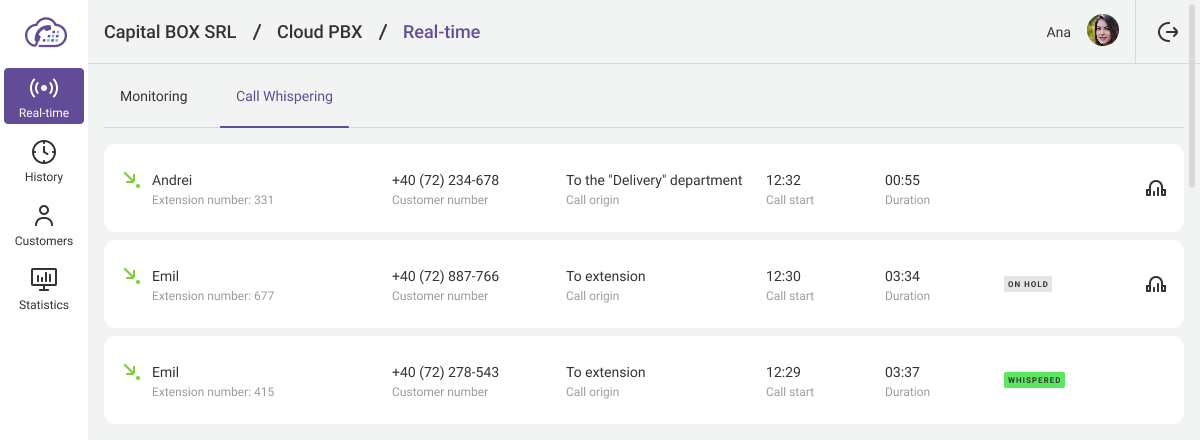Image resolution: width=1200 pixels, height=440 pixels.
Task: Click the Real-time breadcrumb label
Action: pos(441,32)
